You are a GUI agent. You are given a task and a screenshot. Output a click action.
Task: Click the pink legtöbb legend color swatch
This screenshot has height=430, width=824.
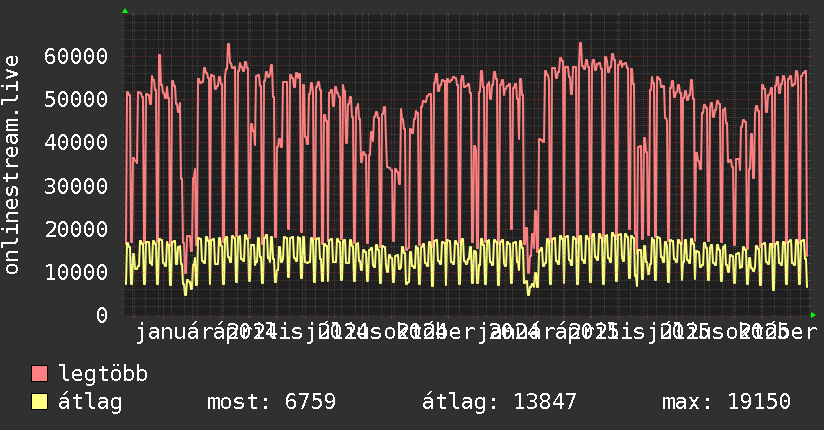tap(39, 374)
